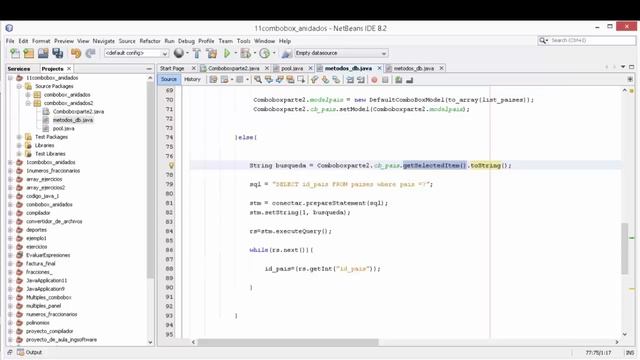
Task: Click the icon left of Empty datasource
Action: (x=287, y=53)
